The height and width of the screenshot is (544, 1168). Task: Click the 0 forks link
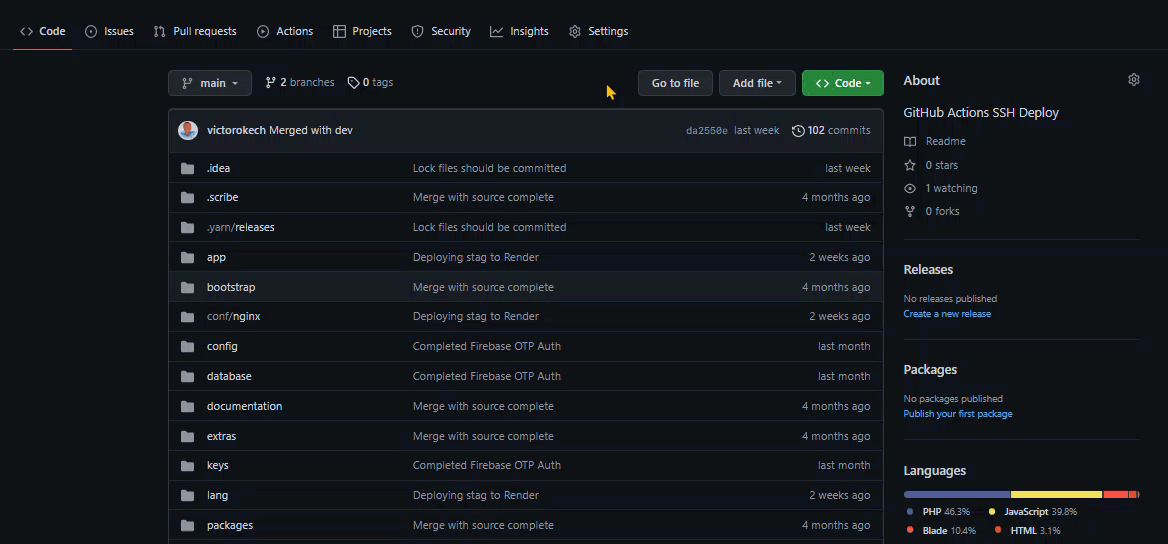932,212
